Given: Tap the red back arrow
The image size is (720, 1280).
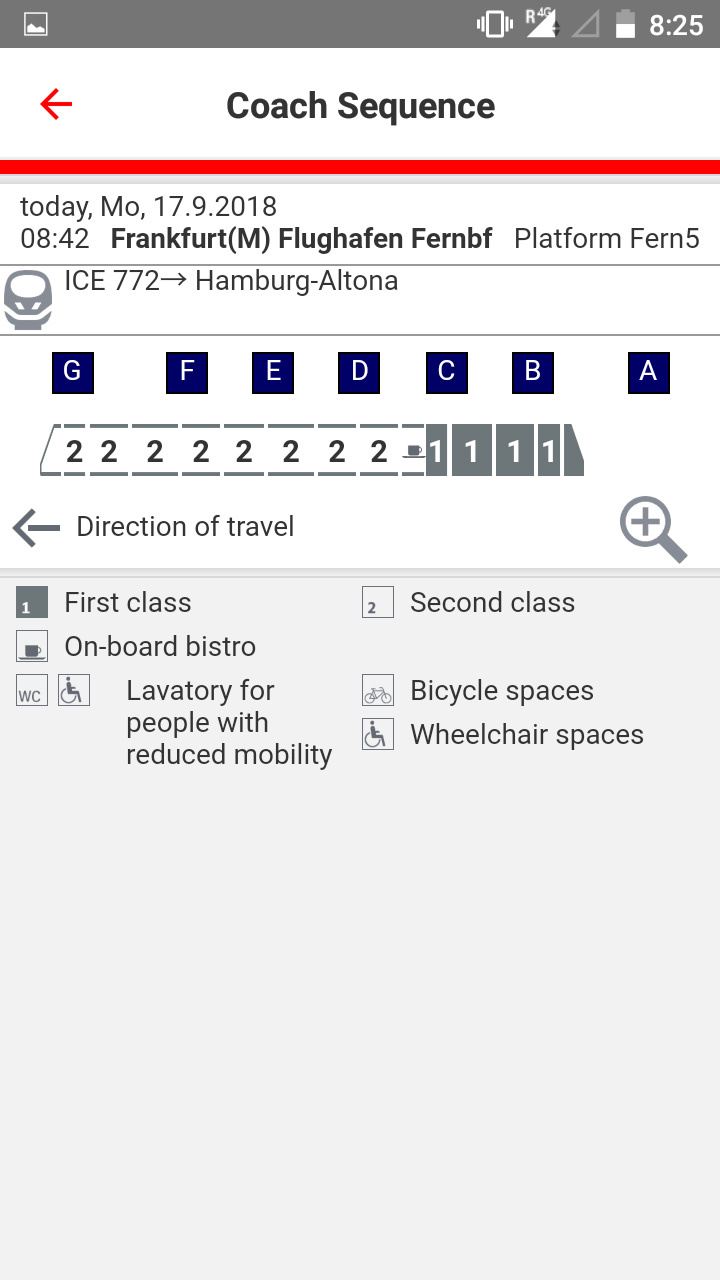Looking at the screenshot, I should coord(56,104).
